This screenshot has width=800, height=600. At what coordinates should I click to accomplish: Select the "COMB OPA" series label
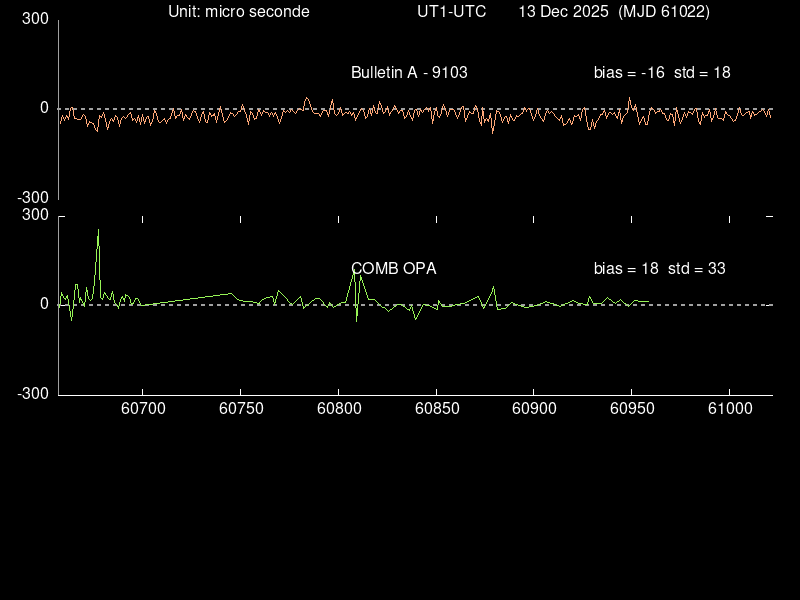[393, 268]
